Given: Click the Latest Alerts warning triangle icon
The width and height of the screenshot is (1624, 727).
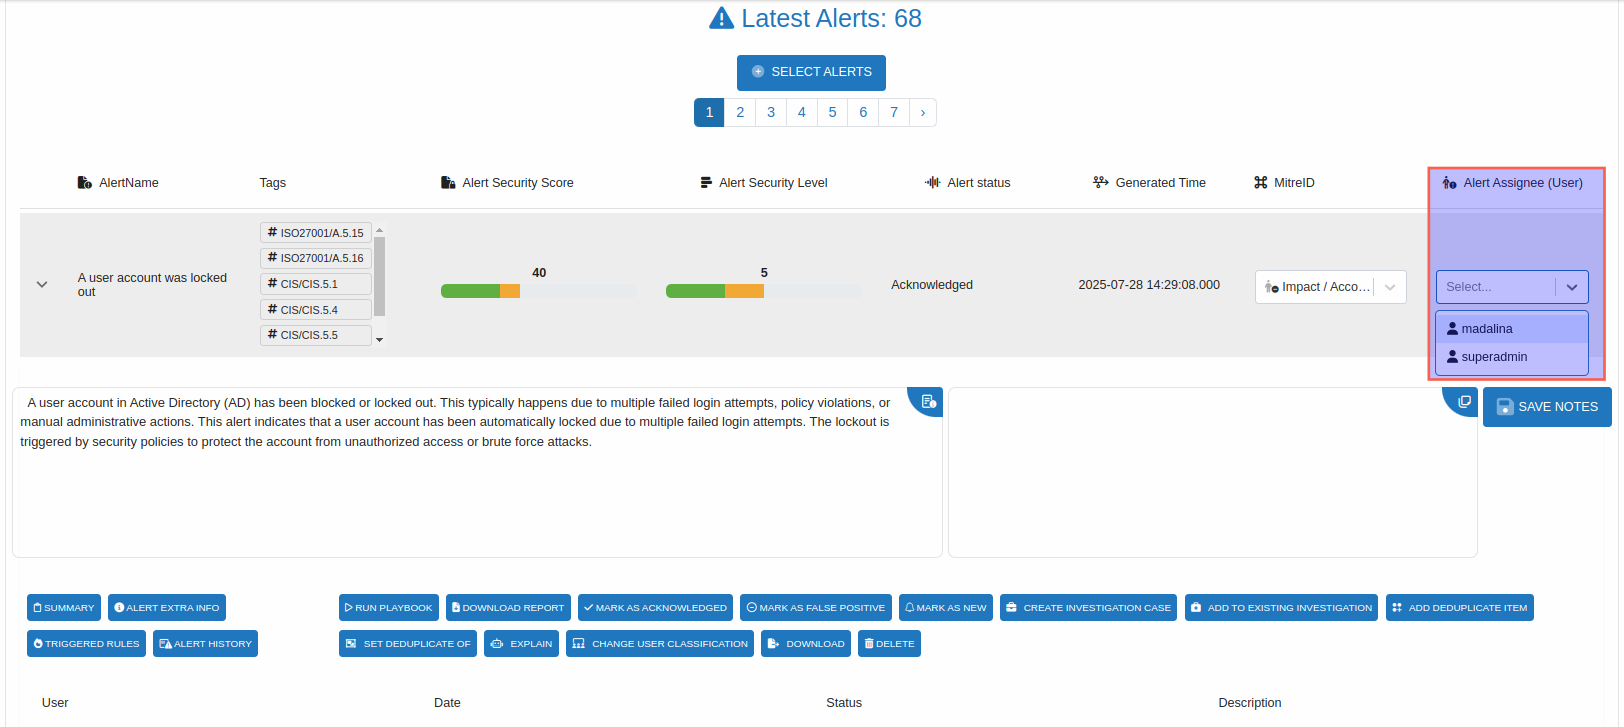Looking at the screenshot, I should coord(721,19).
